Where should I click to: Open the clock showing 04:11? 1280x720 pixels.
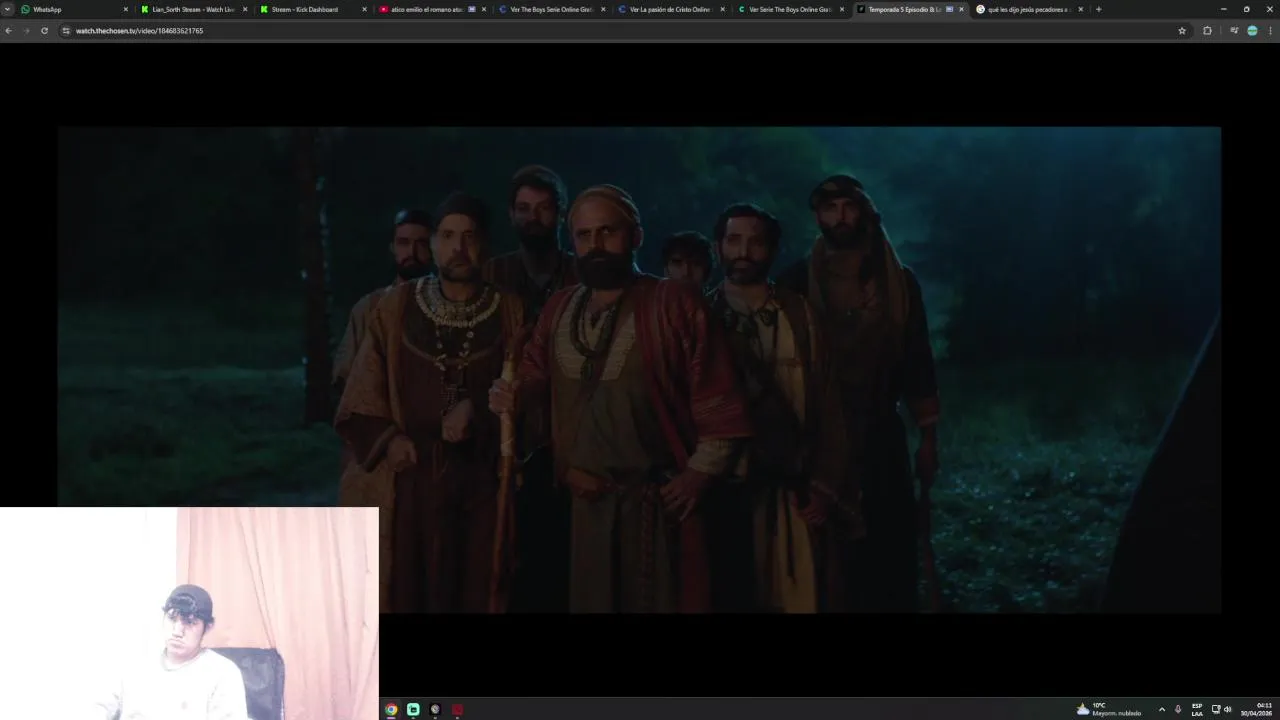pyautogui.click(x=1257, y=709)
